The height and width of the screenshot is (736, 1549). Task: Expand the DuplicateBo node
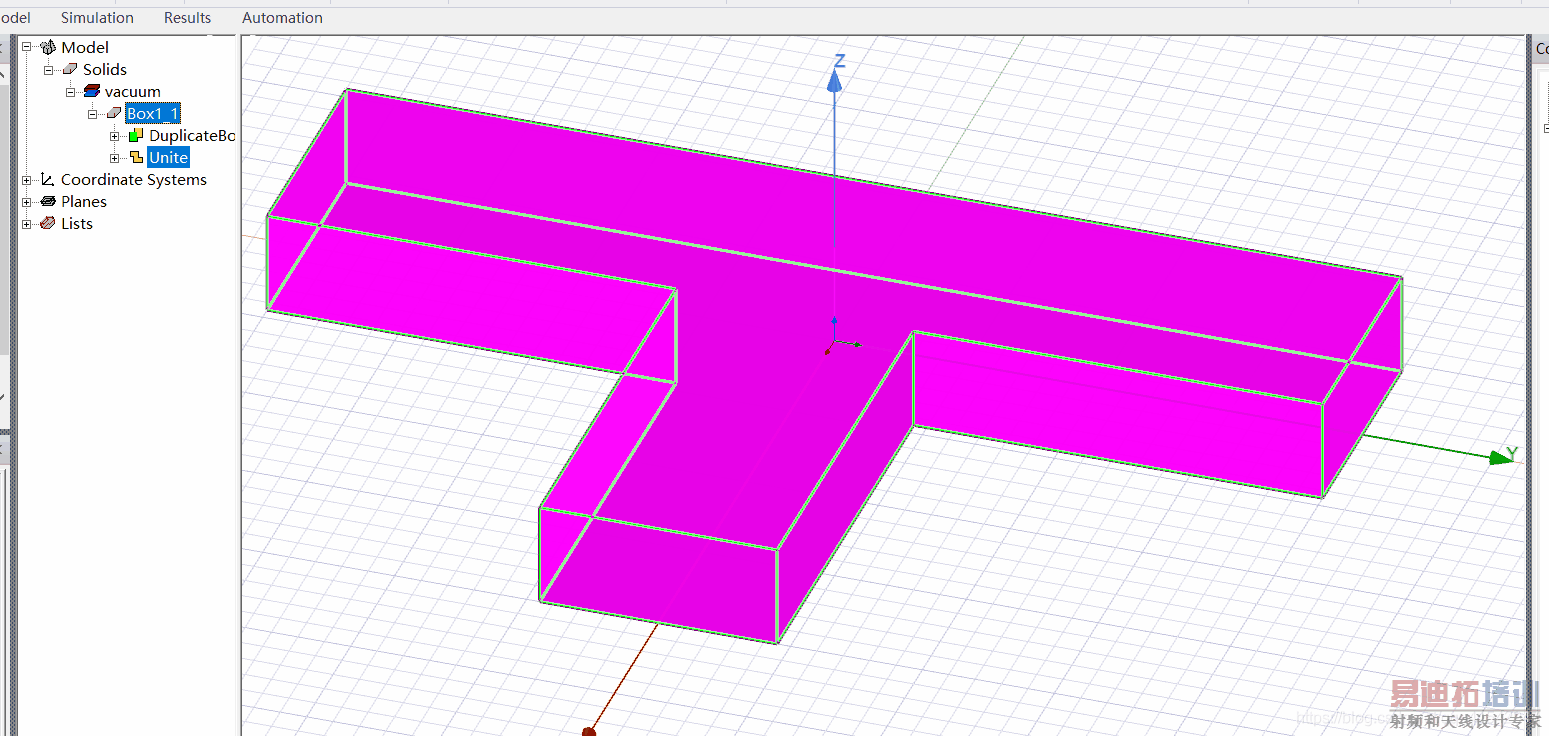pyautogui.click(x=115, y=135)
